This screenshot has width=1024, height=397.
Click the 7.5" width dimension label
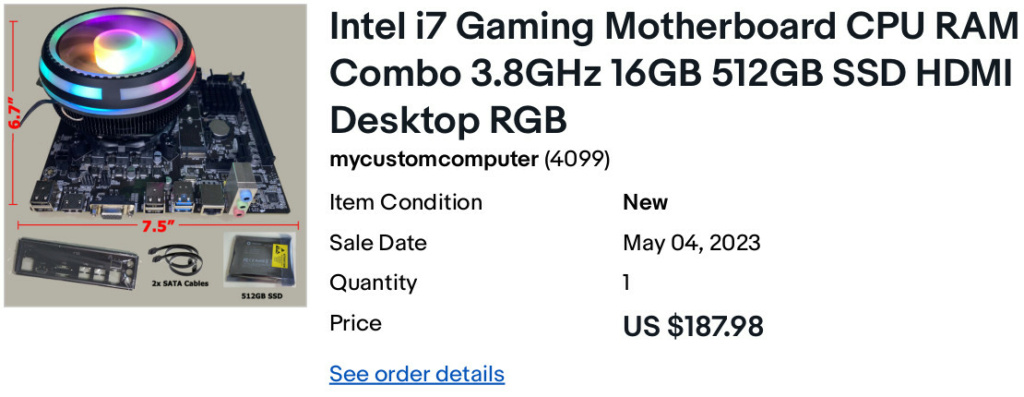158,225
